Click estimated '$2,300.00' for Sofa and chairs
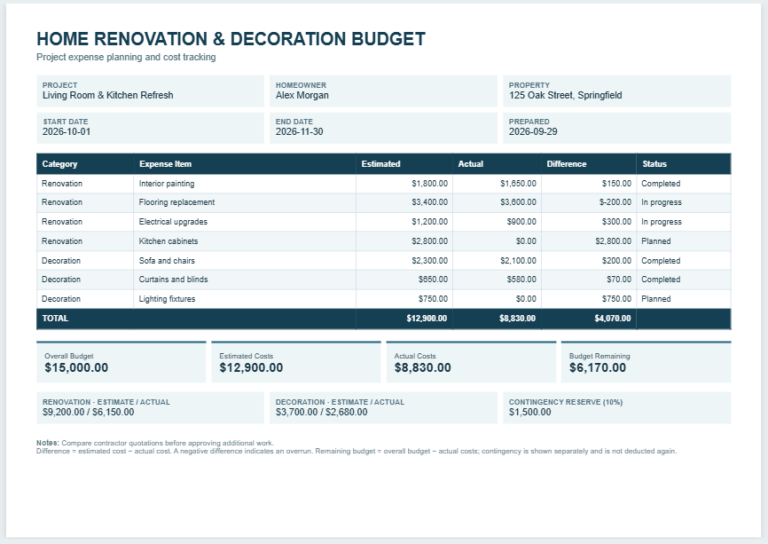 [x=430, y=261]
